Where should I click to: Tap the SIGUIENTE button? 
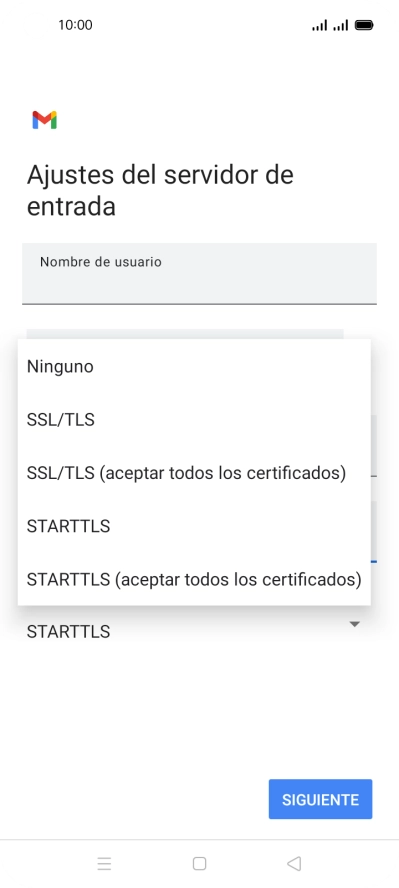320,799
